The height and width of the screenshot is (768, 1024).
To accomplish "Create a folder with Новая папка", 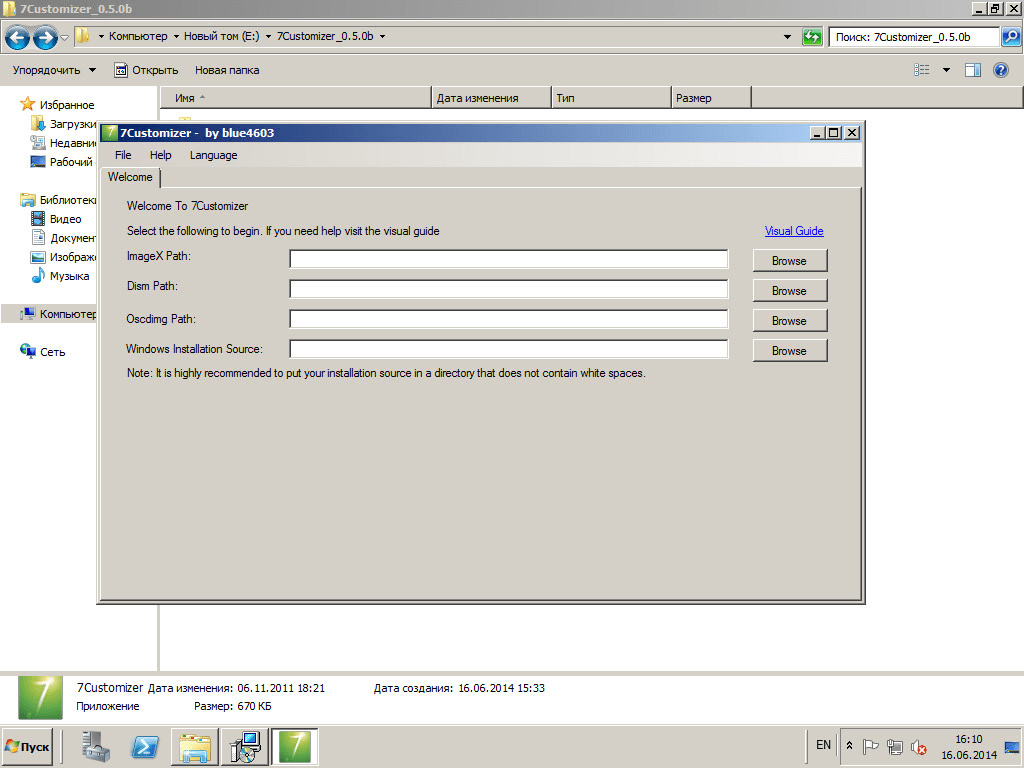I will tap(227, 70).
